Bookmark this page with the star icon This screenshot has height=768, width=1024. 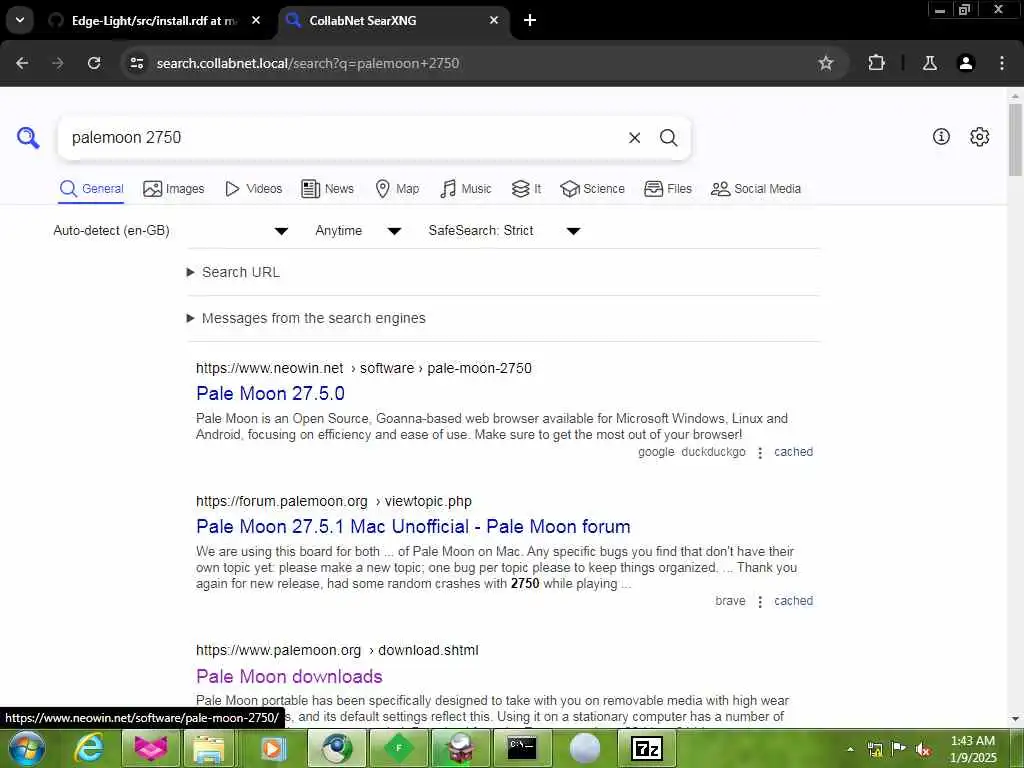point(825,63)
